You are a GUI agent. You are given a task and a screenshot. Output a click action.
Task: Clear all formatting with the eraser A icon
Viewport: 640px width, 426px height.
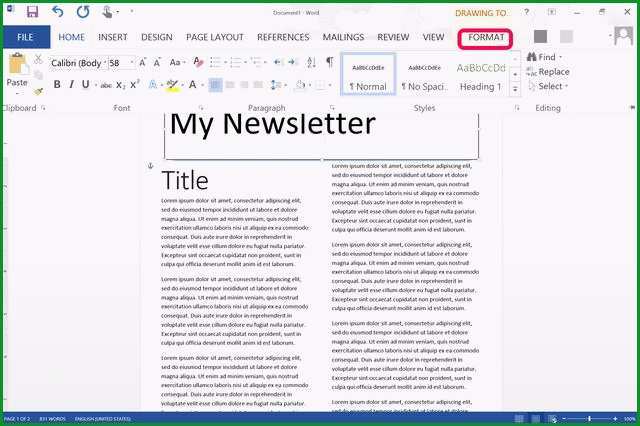198,62
